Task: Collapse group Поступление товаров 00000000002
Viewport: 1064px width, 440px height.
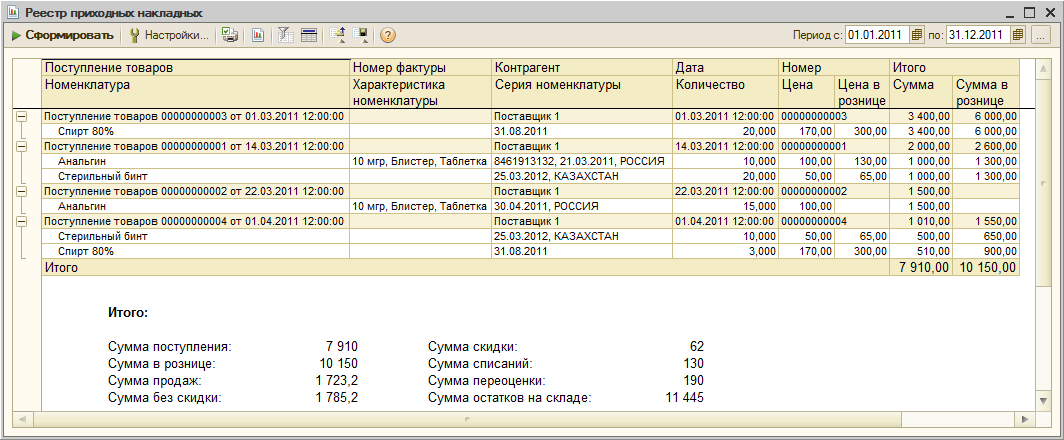Action: coord(22,191)
